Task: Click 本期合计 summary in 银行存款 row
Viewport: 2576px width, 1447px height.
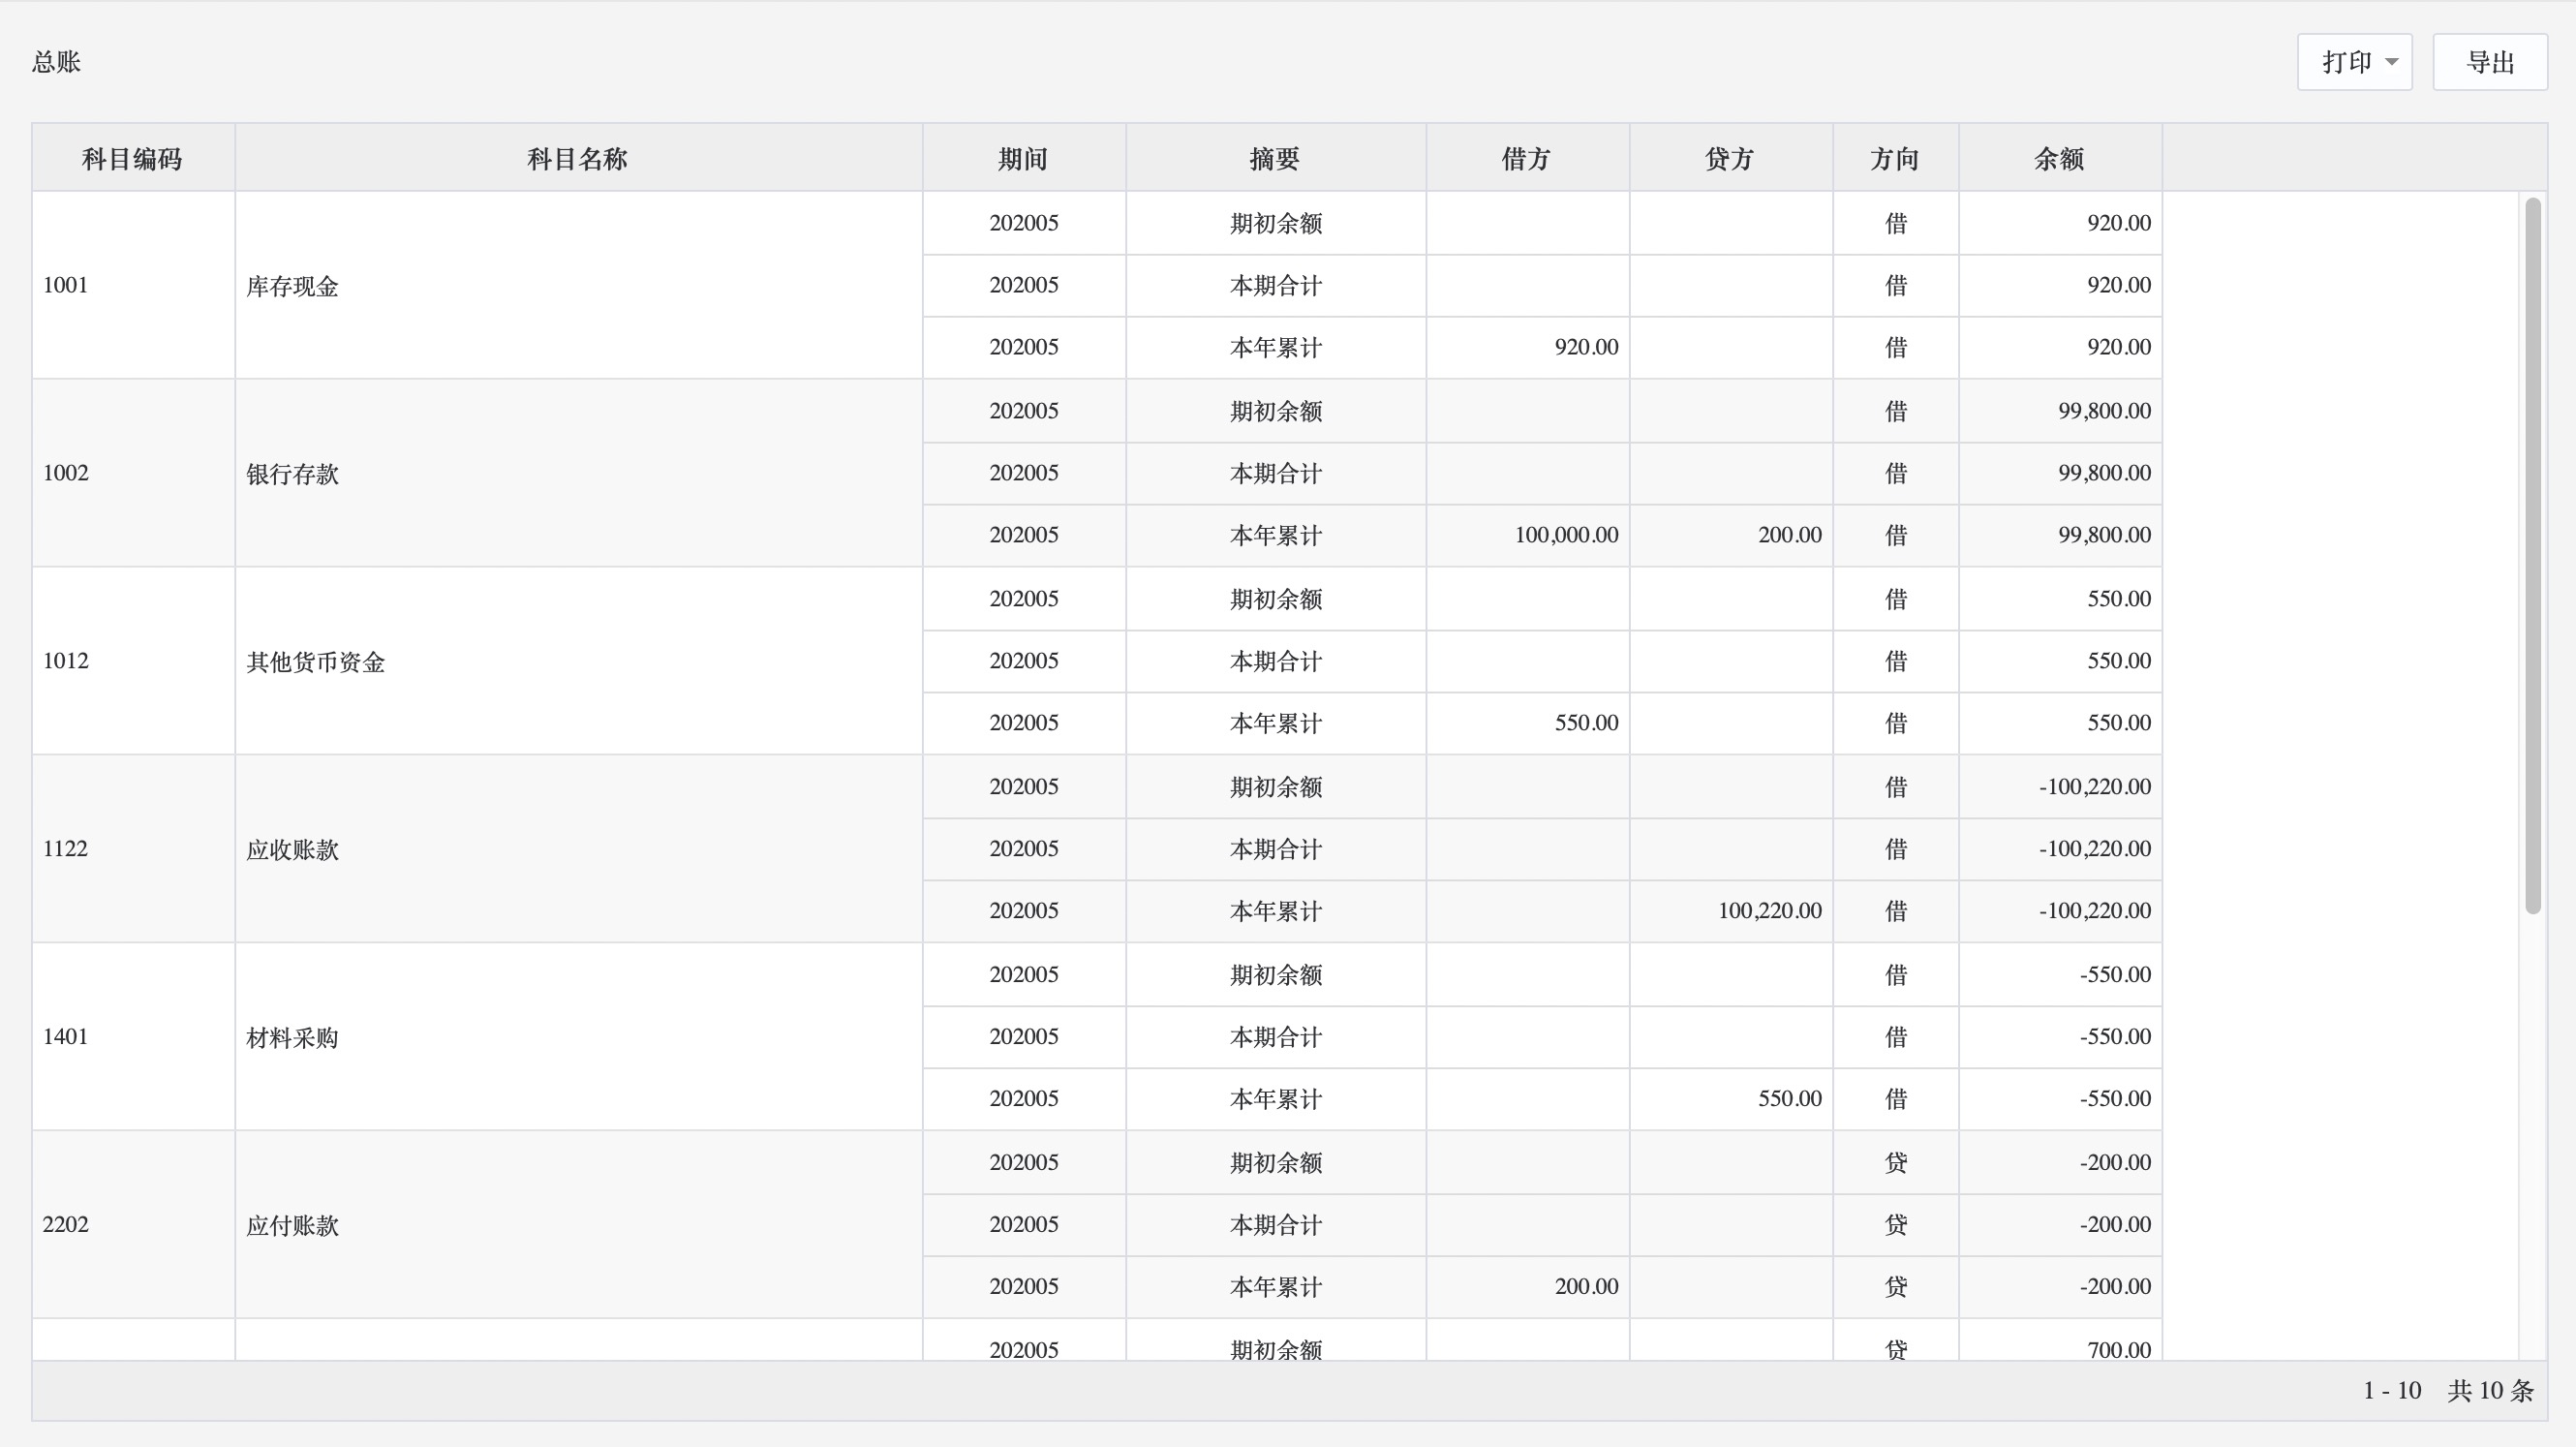Action: 1275,473
